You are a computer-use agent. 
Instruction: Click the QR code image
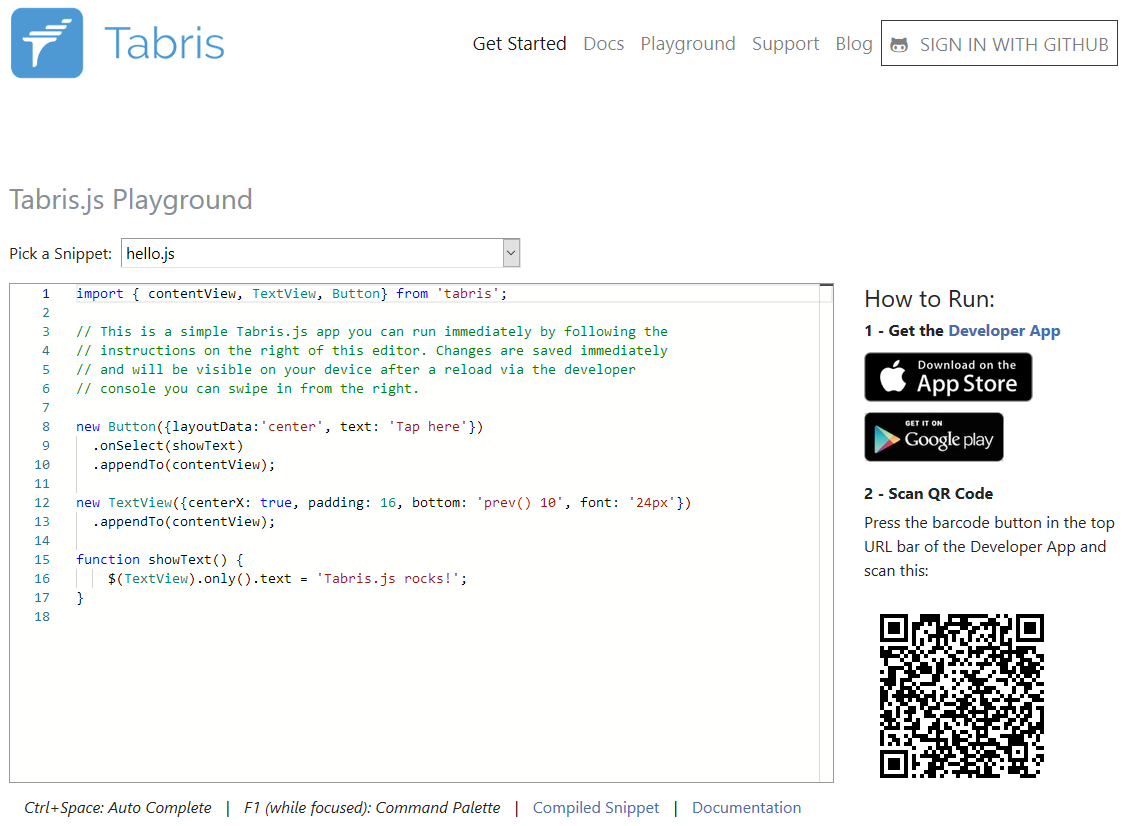[x=962, y=696]
